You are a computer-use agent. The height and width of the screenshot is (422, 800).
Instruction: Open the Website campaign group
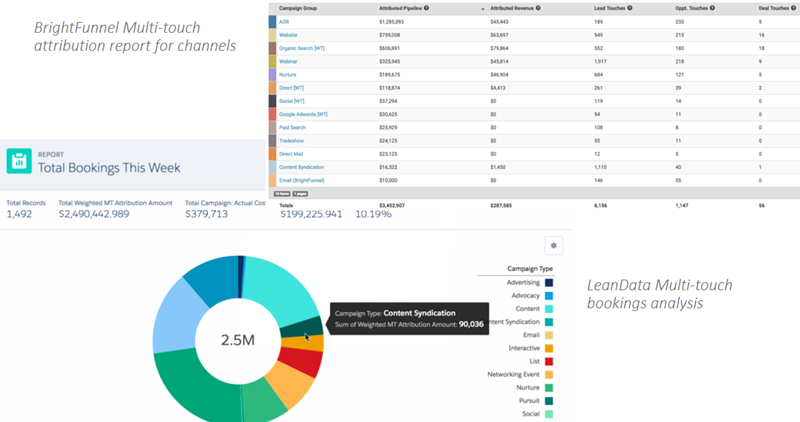[x=288, y=35]
